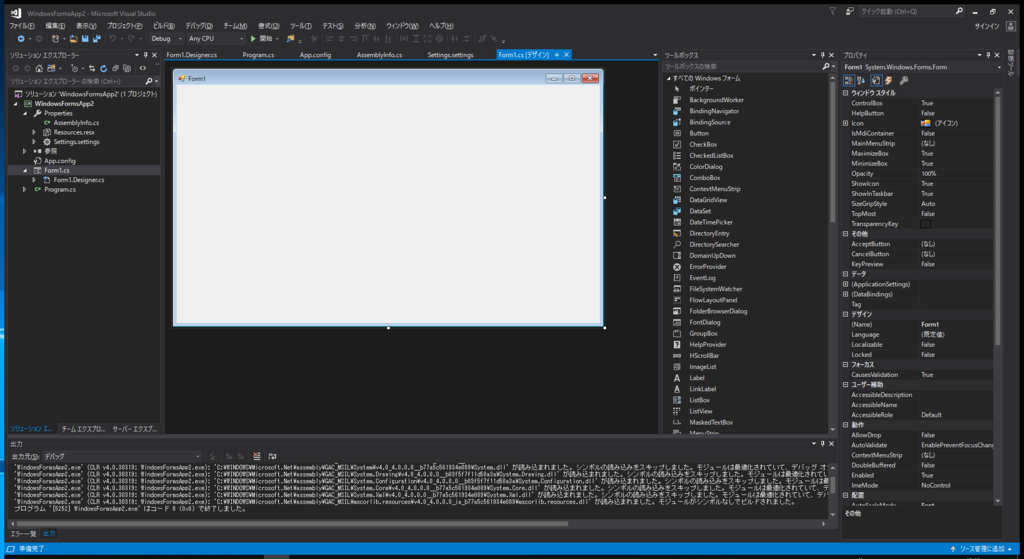Click the MaximizeBox property value True
The image size is (1024, 559).
click(x=927, y=153)
